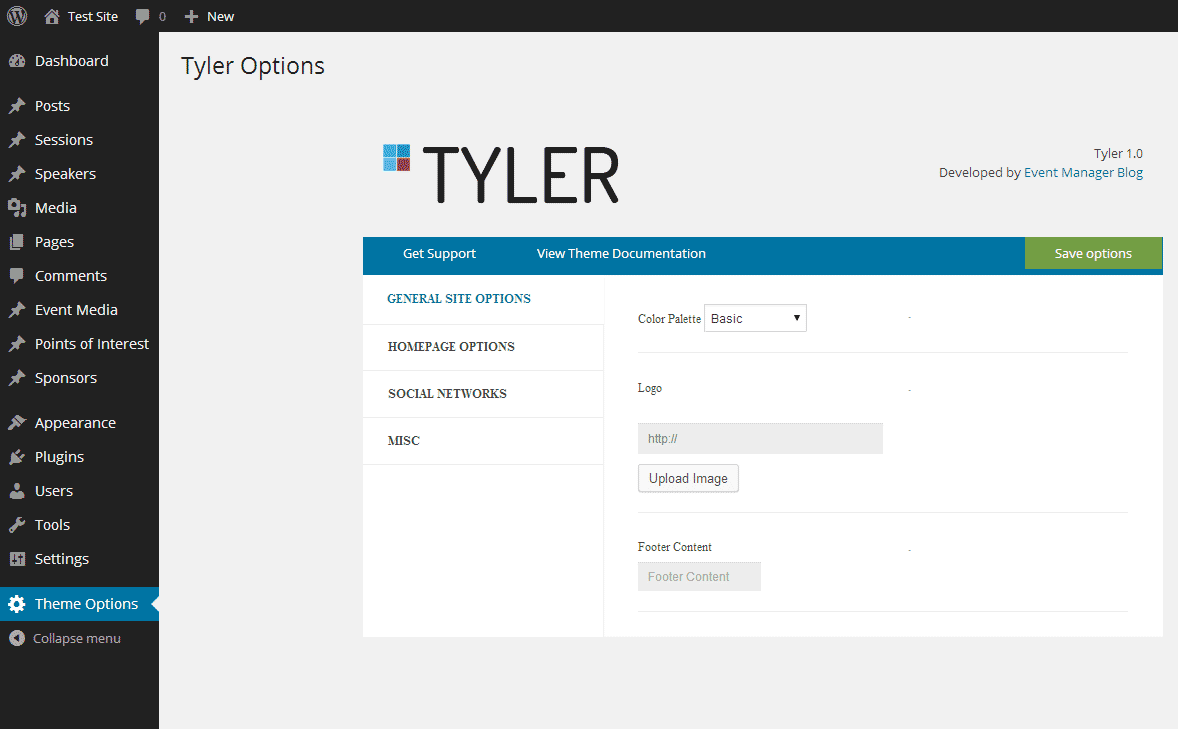Image resolution: width=1178 pixels, height=729 pixels.
Task: Open Points of Interest menu label
Action: tap(92, 343)
